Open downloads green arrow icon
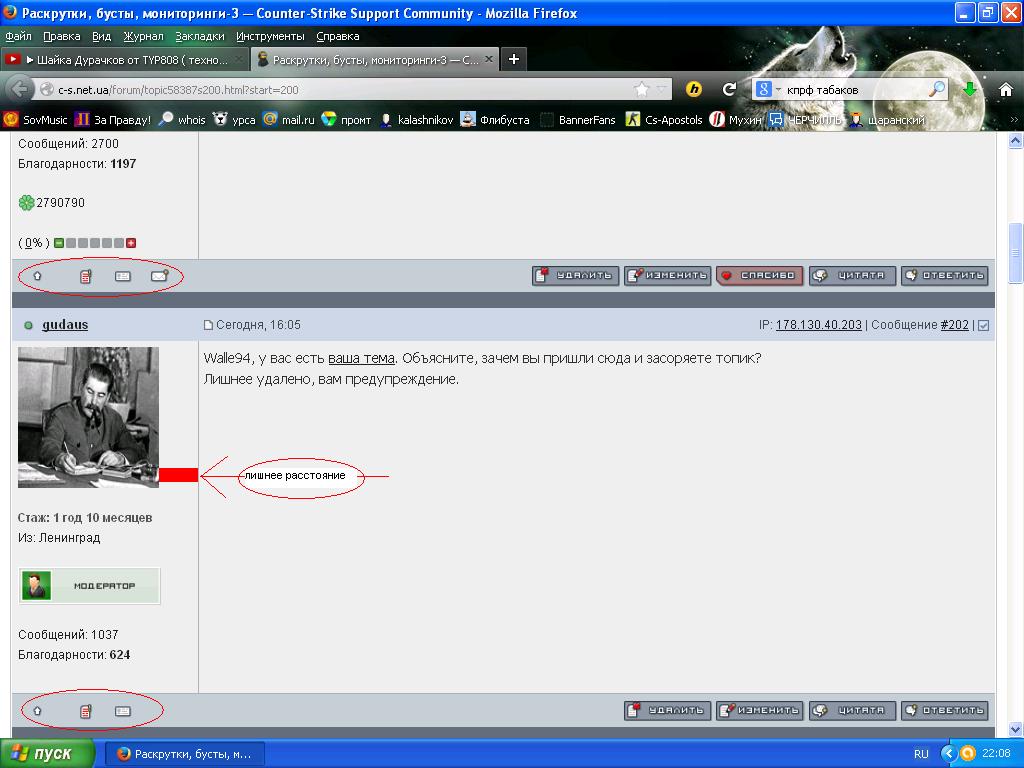The height and width of the screenshot is (768, 1024). click(x=970, y=89)
